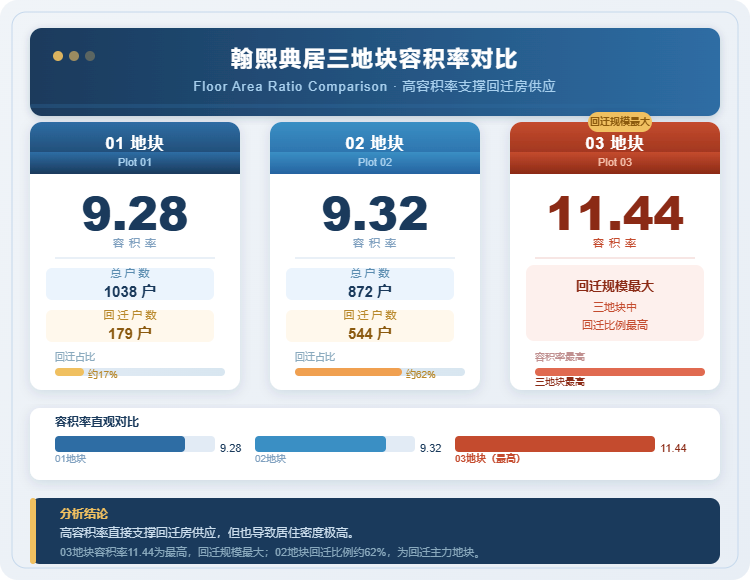Click the 03地块（最高）comparison bar
Image resolution: width=750 pixels, height=580 pixels.
coord(555,444)
